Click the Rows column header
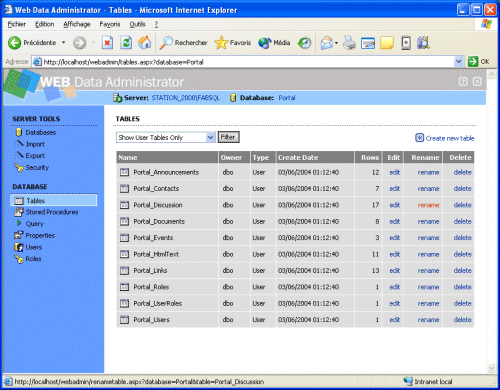500x390 pixels. (370, 157)
